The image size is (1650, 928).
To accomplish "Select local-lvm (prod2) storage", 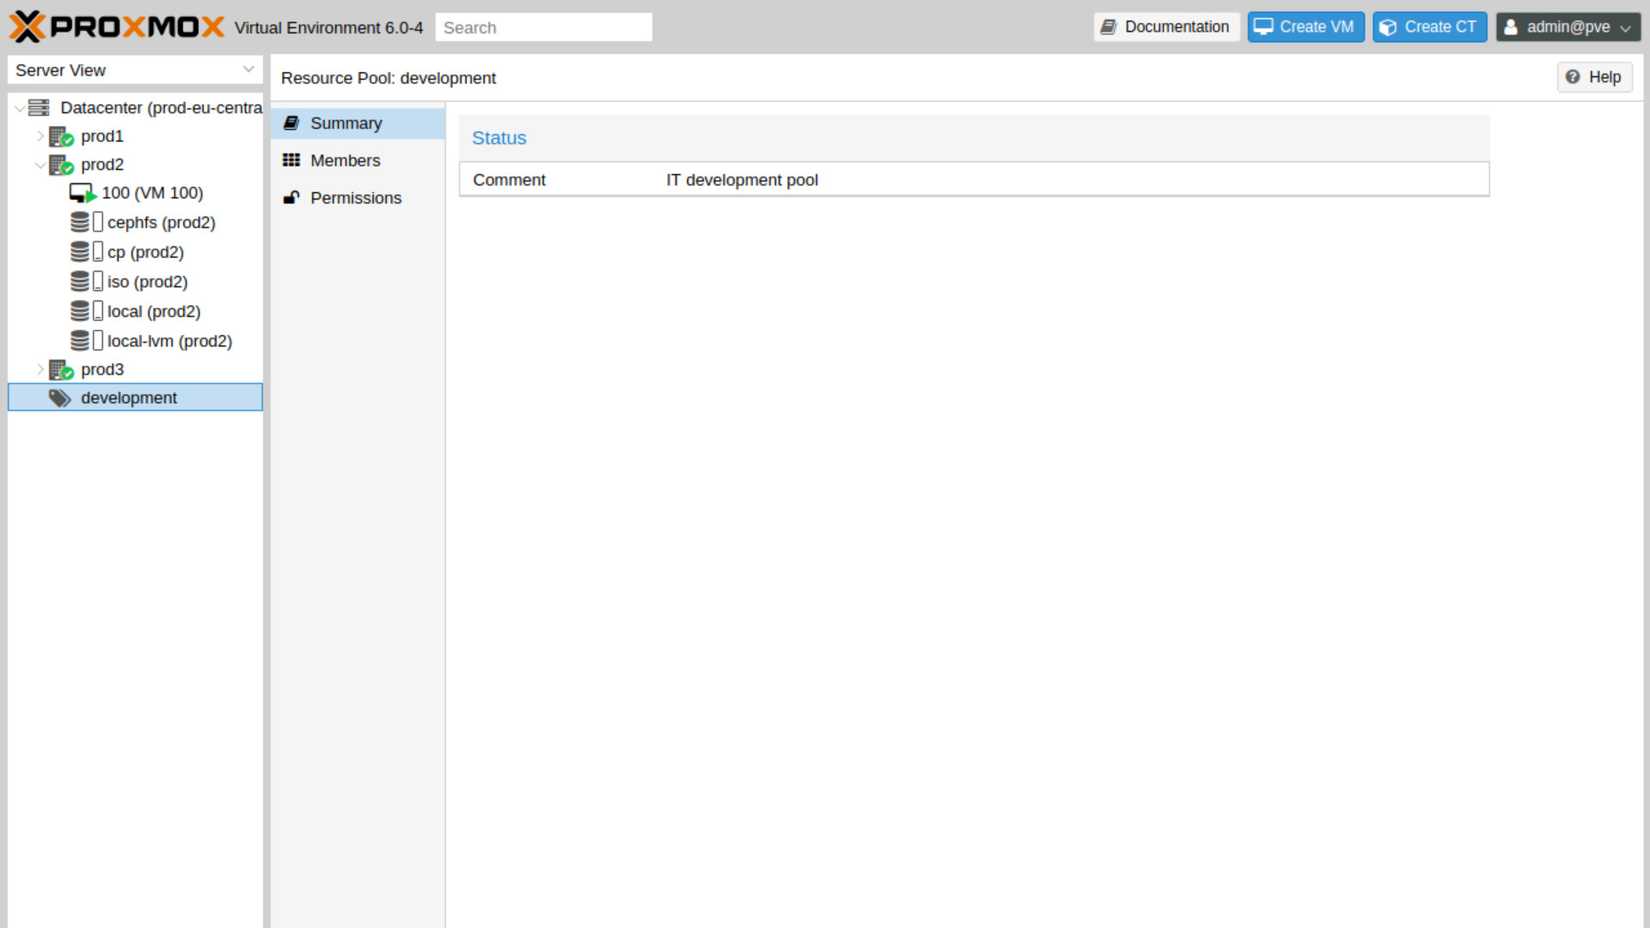I will click(170, 341).
